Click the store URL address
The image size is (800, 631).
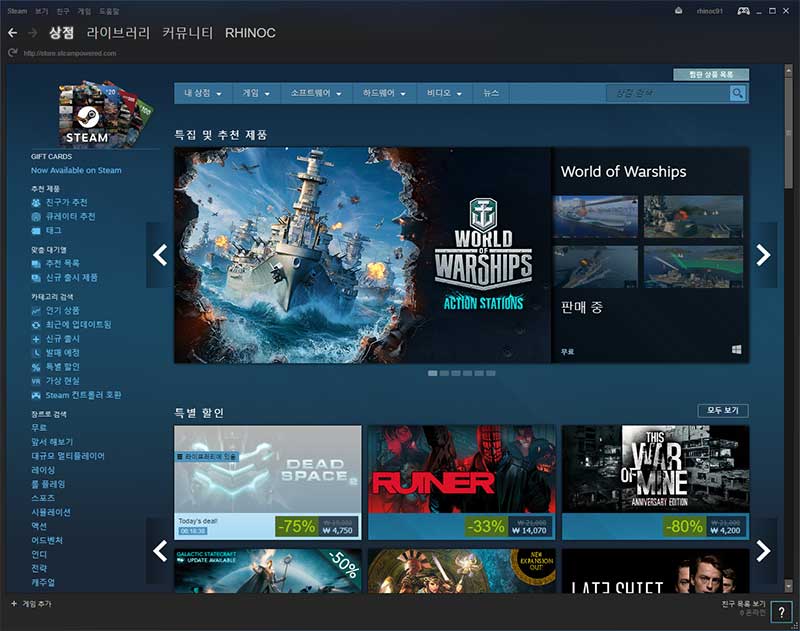70,53
